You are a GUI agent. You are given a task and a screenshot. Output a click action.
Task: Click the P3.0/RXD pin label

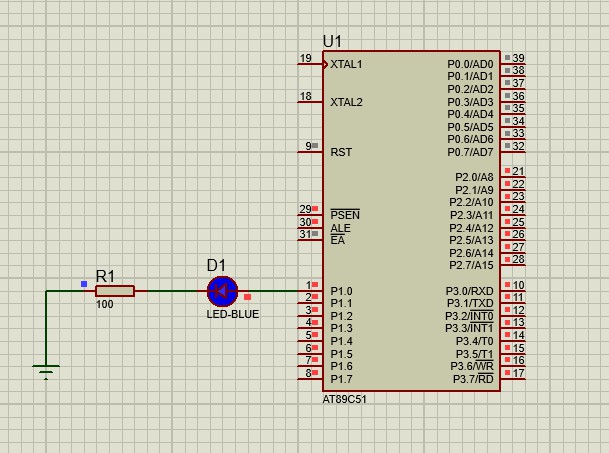[469, 291]
